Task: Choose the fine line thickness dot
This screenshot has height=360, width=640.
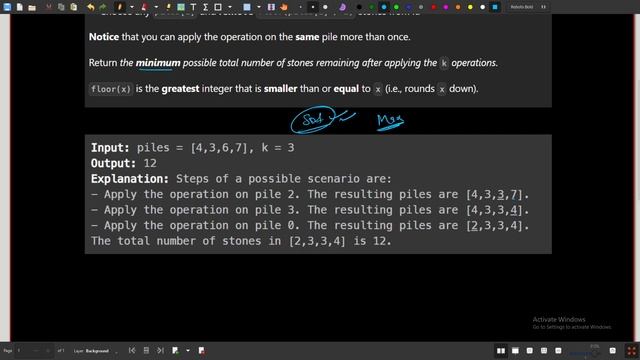Action: tap(300, 7)
